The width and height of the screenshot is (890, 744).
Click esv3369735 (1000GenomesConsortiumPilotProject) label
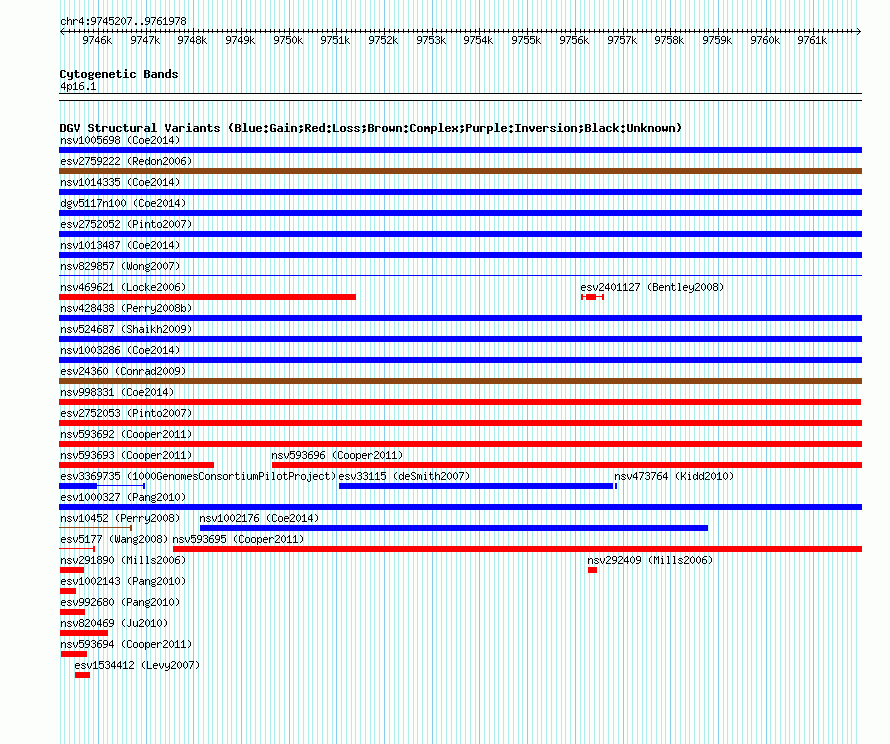point(198,476)
